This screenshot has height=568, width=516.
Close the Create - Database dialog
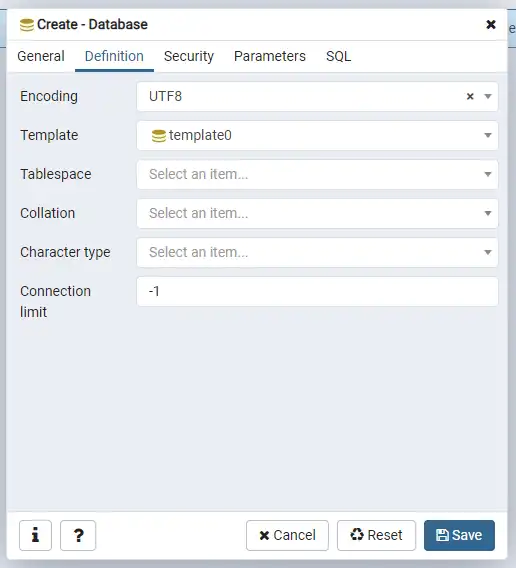(491, 24)
